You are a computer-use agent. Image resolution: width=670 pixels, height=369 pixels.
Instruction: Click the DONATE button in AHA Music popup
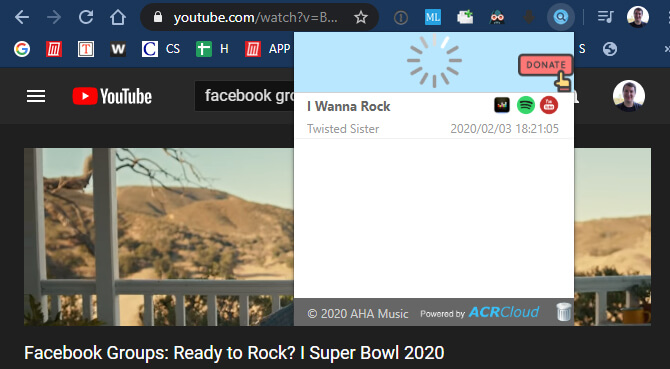click(x=546, y=65)
